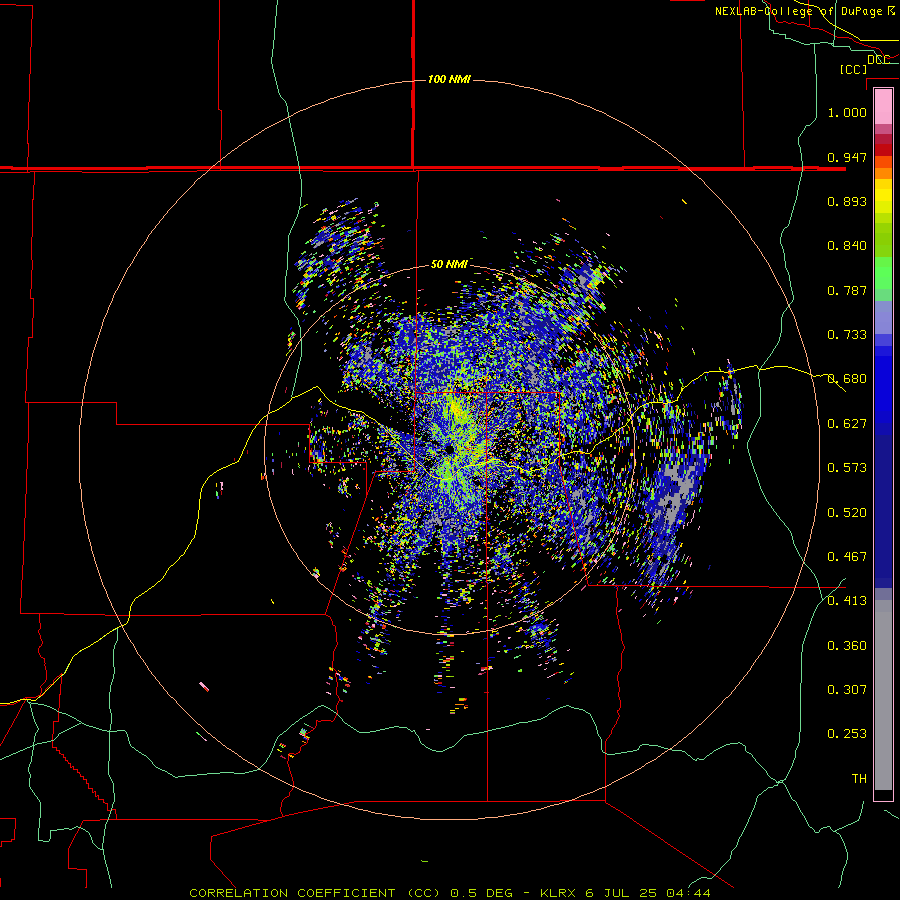Click the 0.253 scale label

(x=847, y=734)
